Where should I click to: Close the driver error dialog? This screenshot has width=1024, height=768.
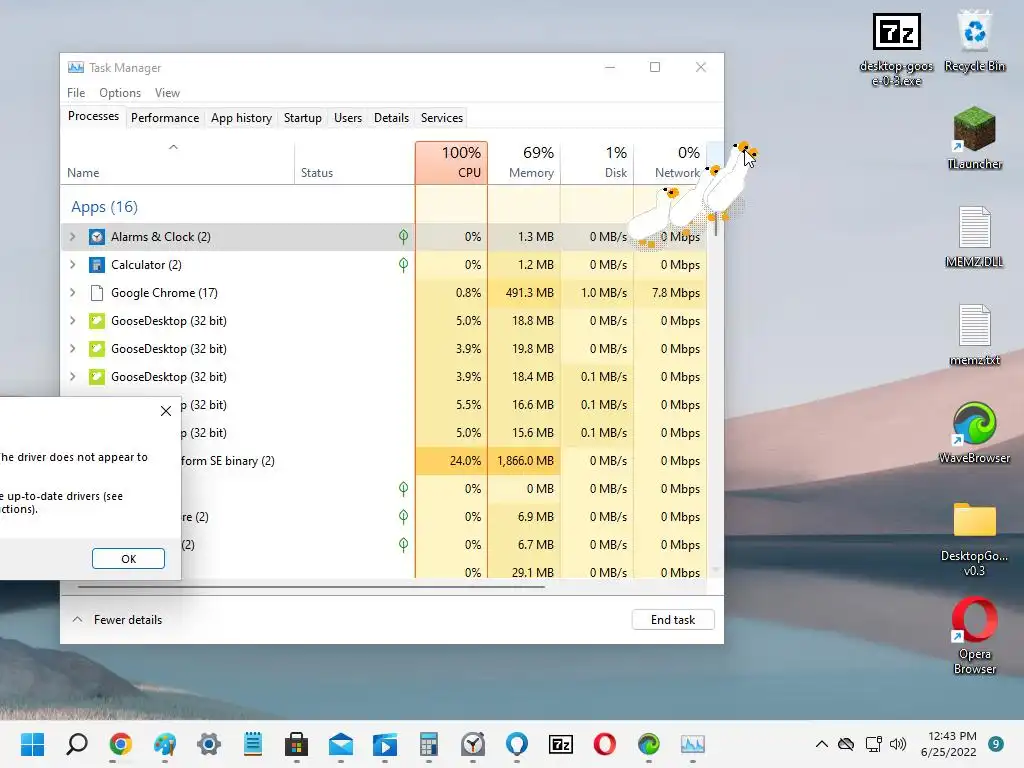pyautogui.click(x=166, y=411)
